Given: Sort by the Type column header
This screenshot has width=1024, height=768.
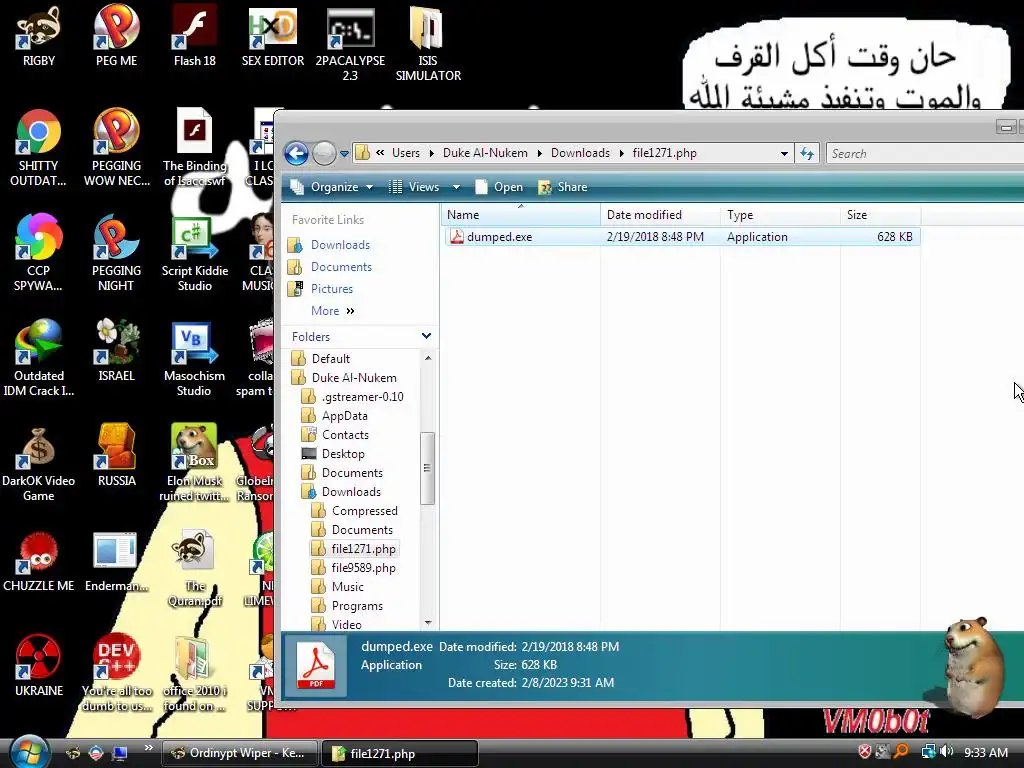Looking at the screenshot, I should click(780, 215).
